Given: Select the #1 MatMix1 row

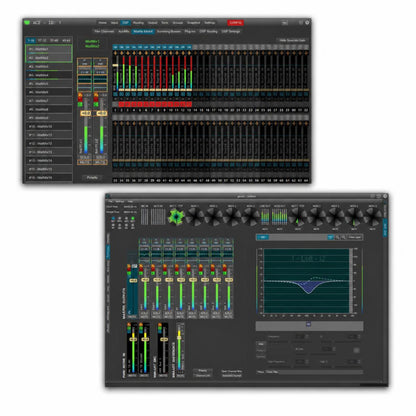Looking at the screenshot, I should click(x=49, y=49).
